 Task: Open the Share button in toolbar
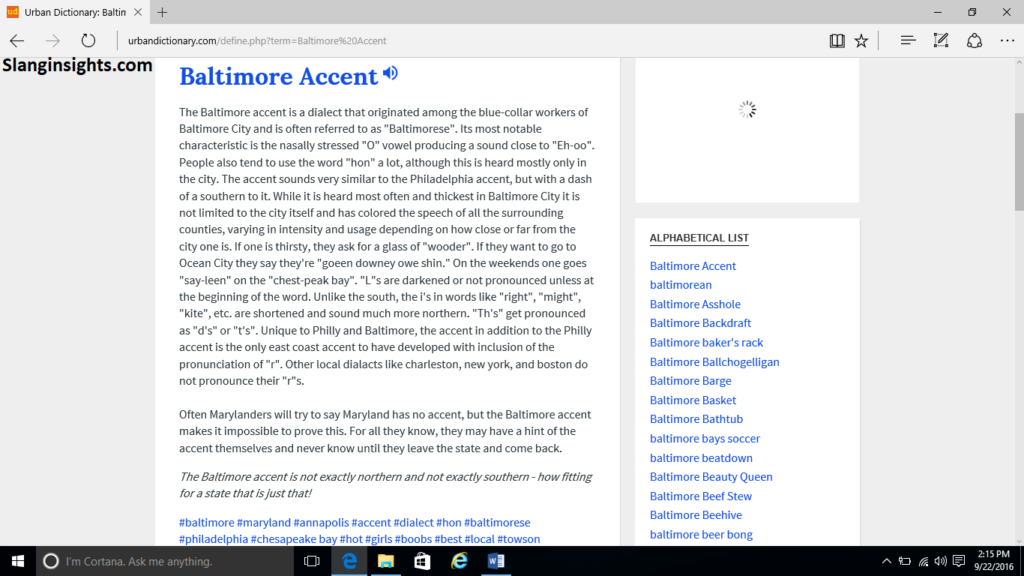point(974,40)
